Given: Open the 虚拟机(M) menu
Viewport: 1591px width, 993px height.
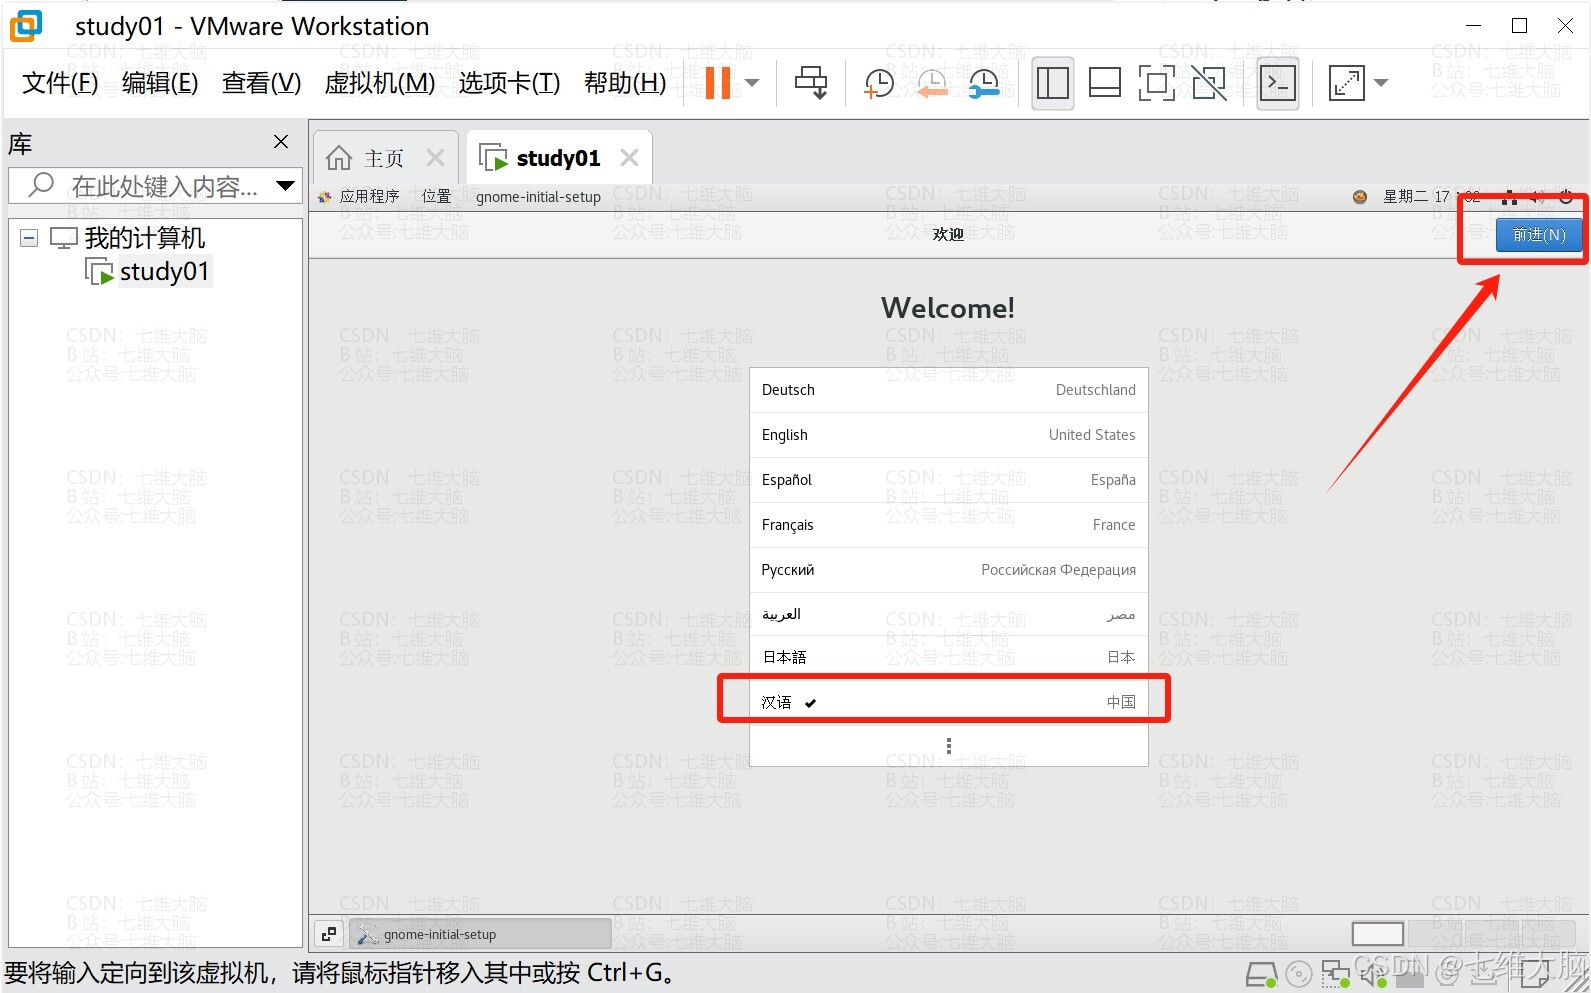Looking at the screenshot, I should coord(380,83).
